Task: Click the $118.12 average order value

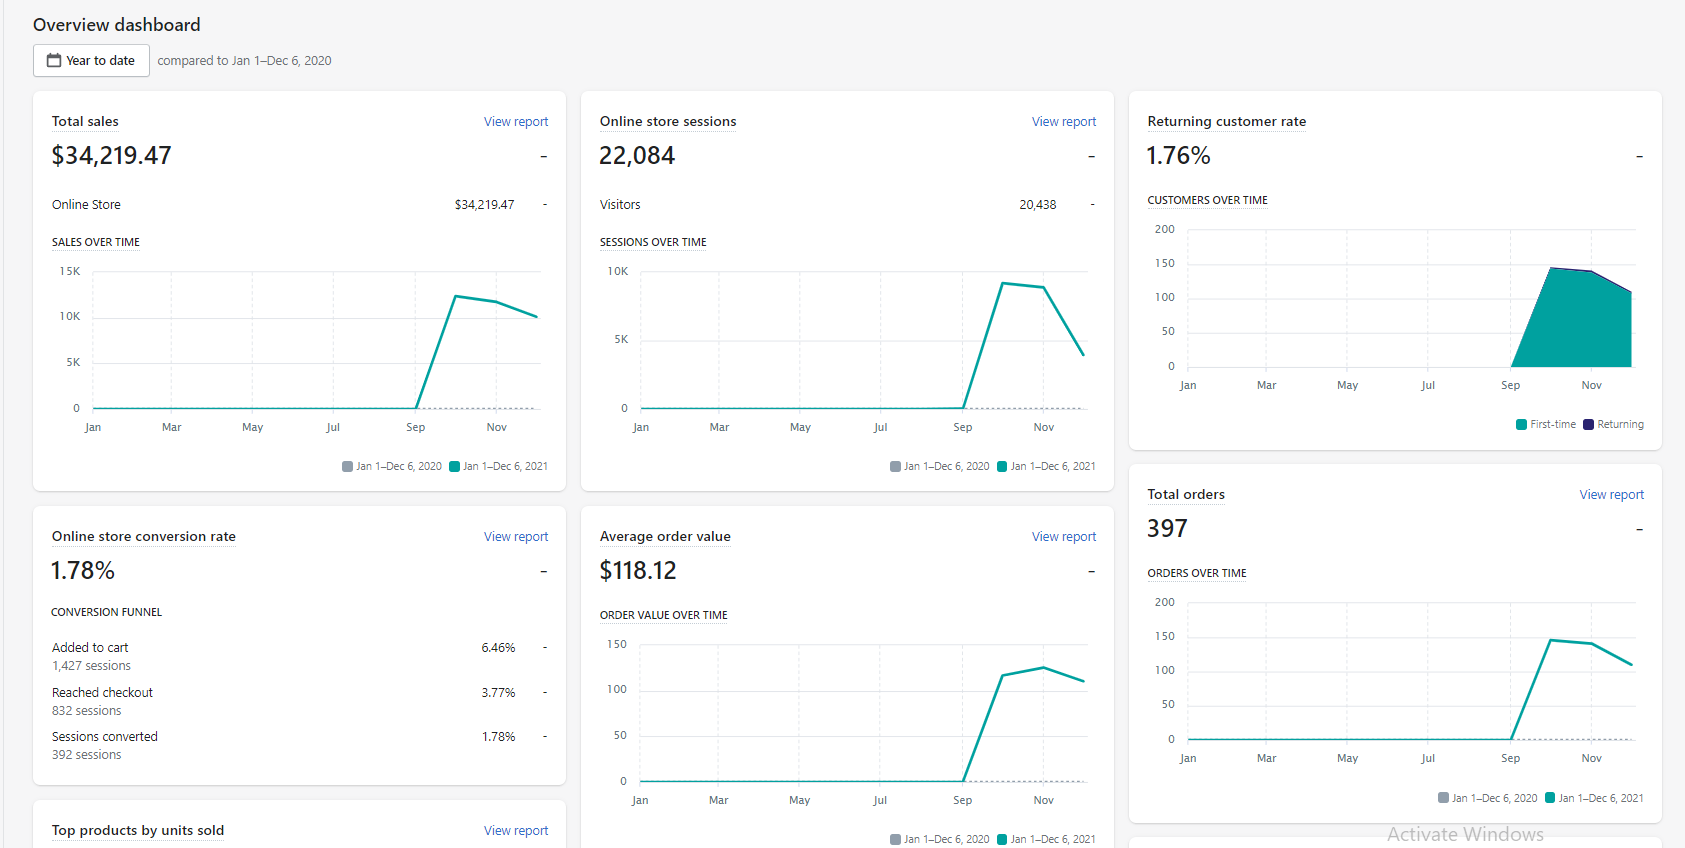Action: coord(638,571)
